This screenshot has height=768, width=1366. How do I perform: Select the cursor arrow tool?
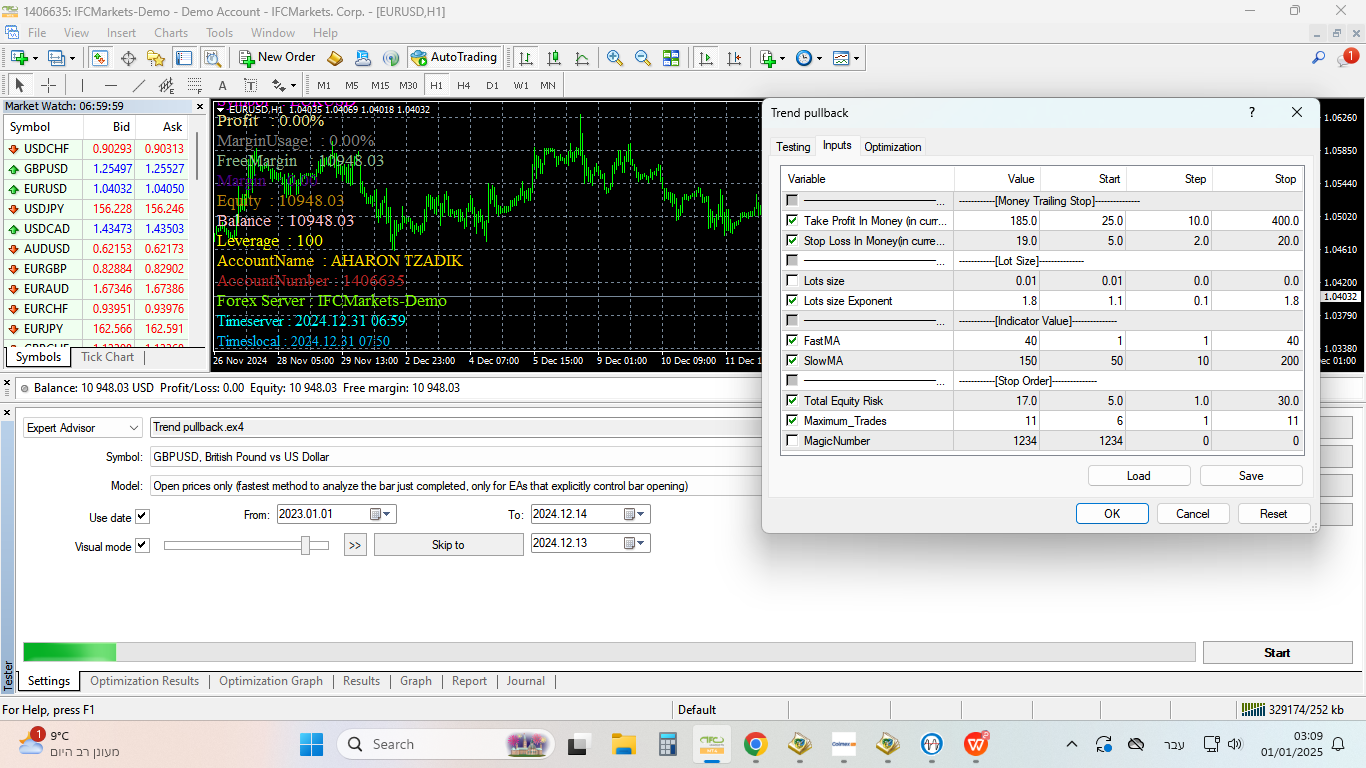(x=20, y=85)
